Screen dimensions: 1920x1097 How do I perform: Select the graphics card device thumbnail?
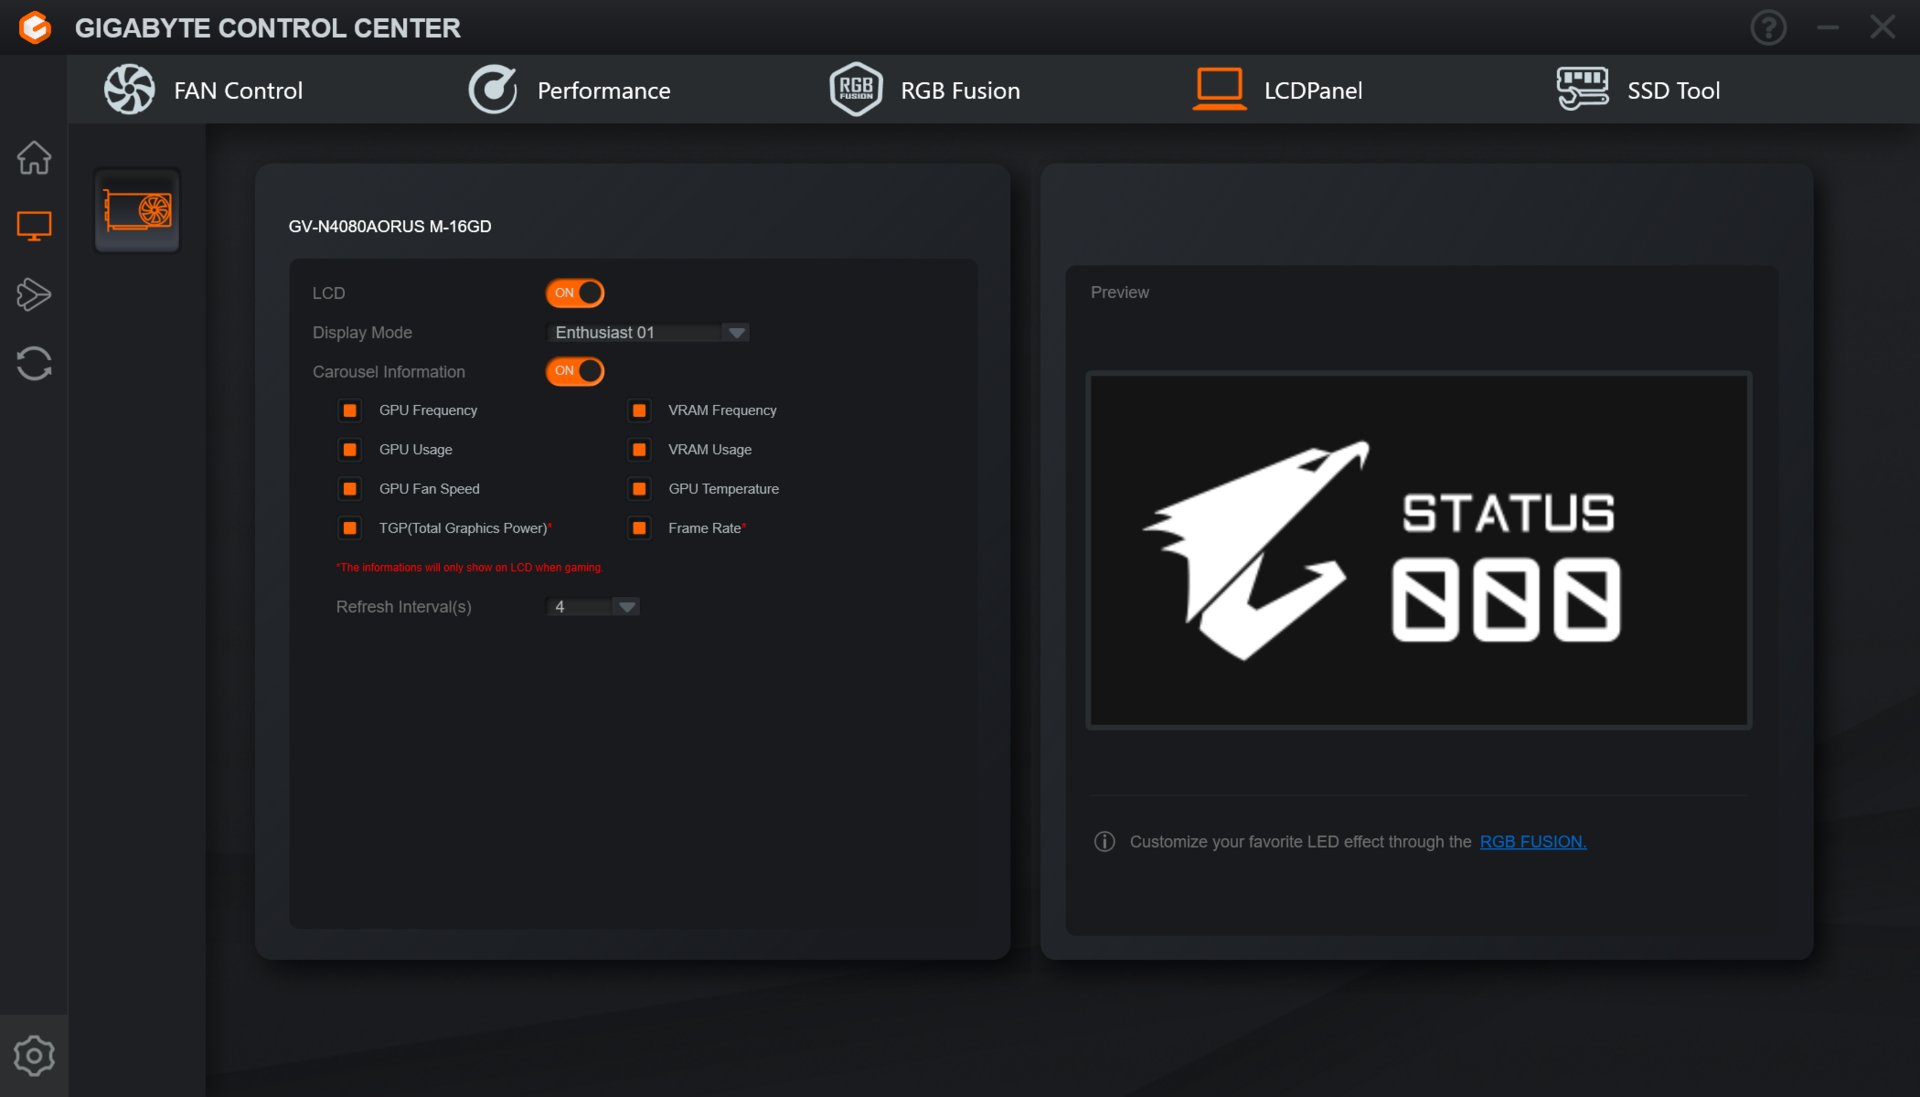(138, 211)
